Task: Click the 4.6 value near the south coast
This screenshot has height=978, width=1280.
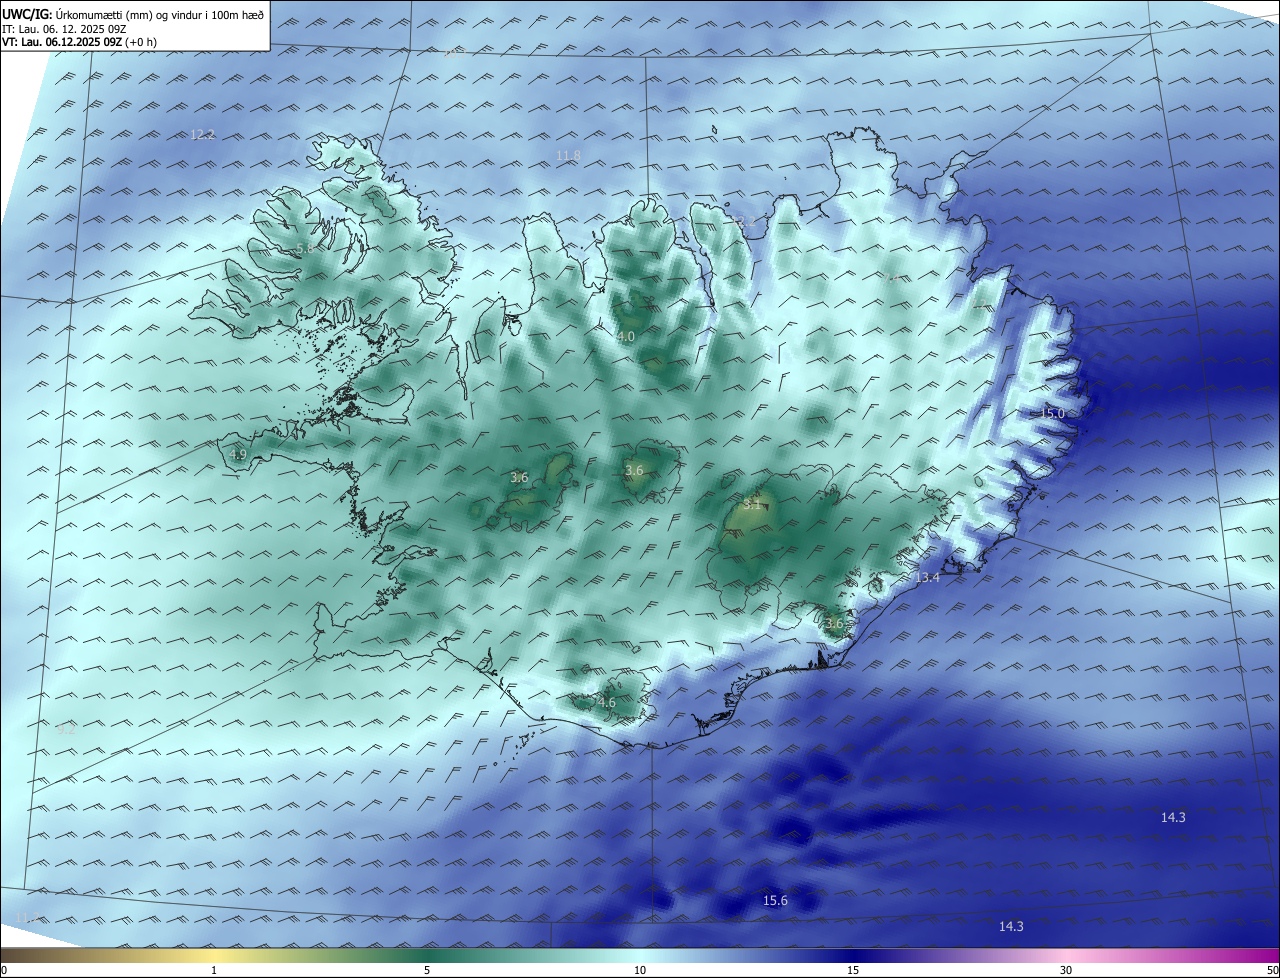Action: pos(607,702)
